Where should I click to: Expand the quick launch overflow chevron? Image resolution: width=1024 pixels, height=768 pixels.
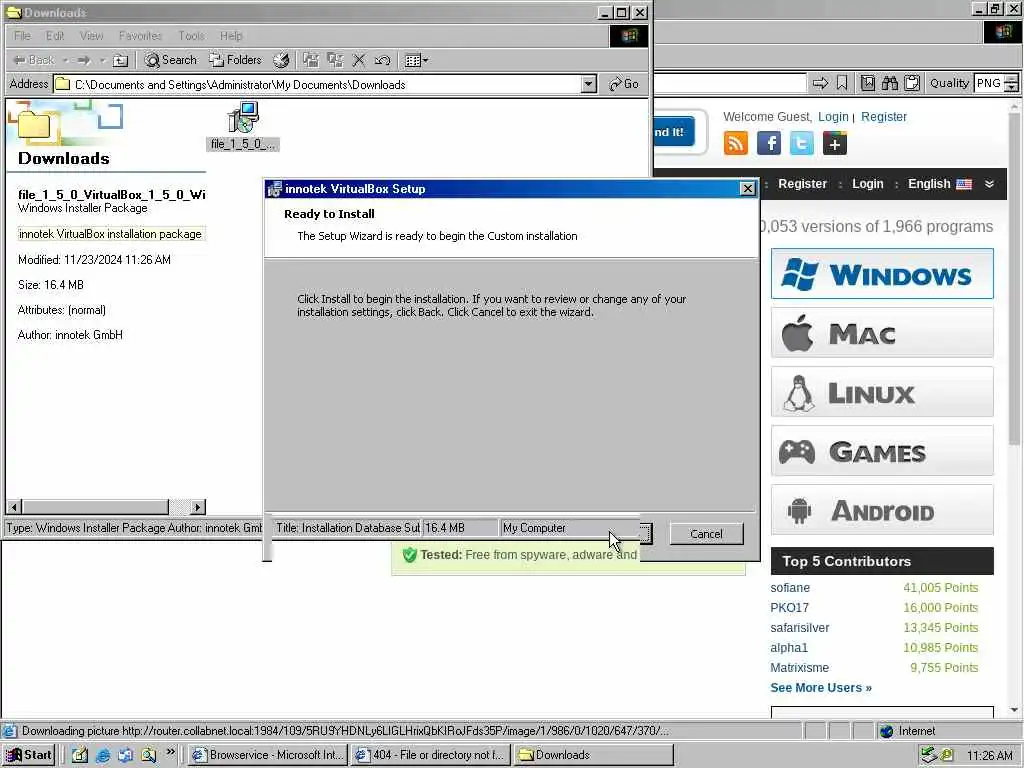pos(171,752)
